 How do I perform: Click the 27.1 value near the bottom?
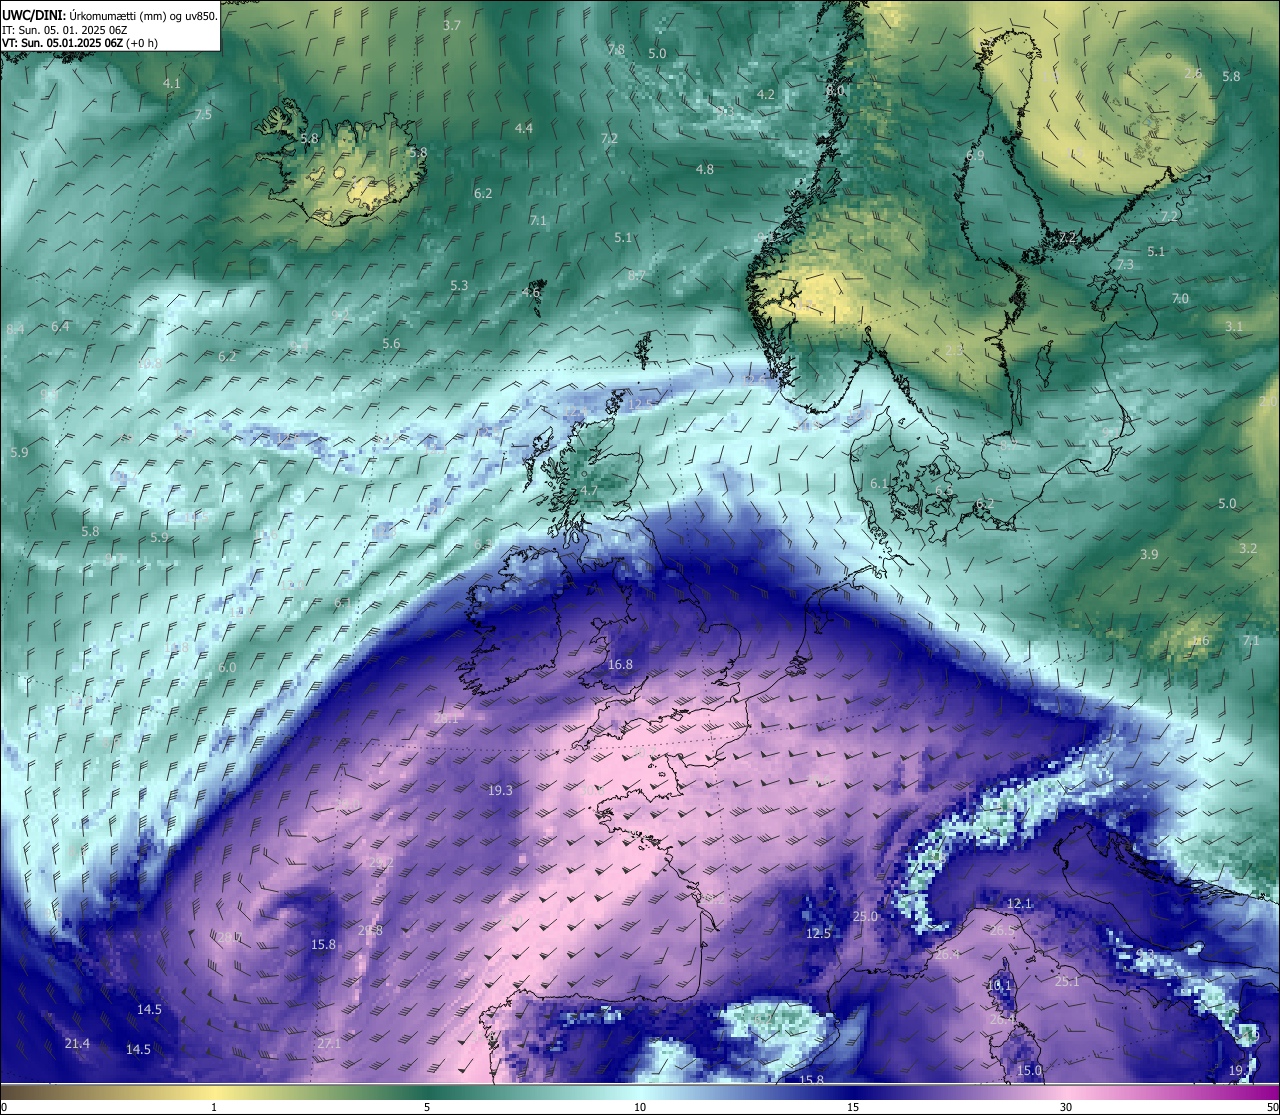click(329, 1044)
